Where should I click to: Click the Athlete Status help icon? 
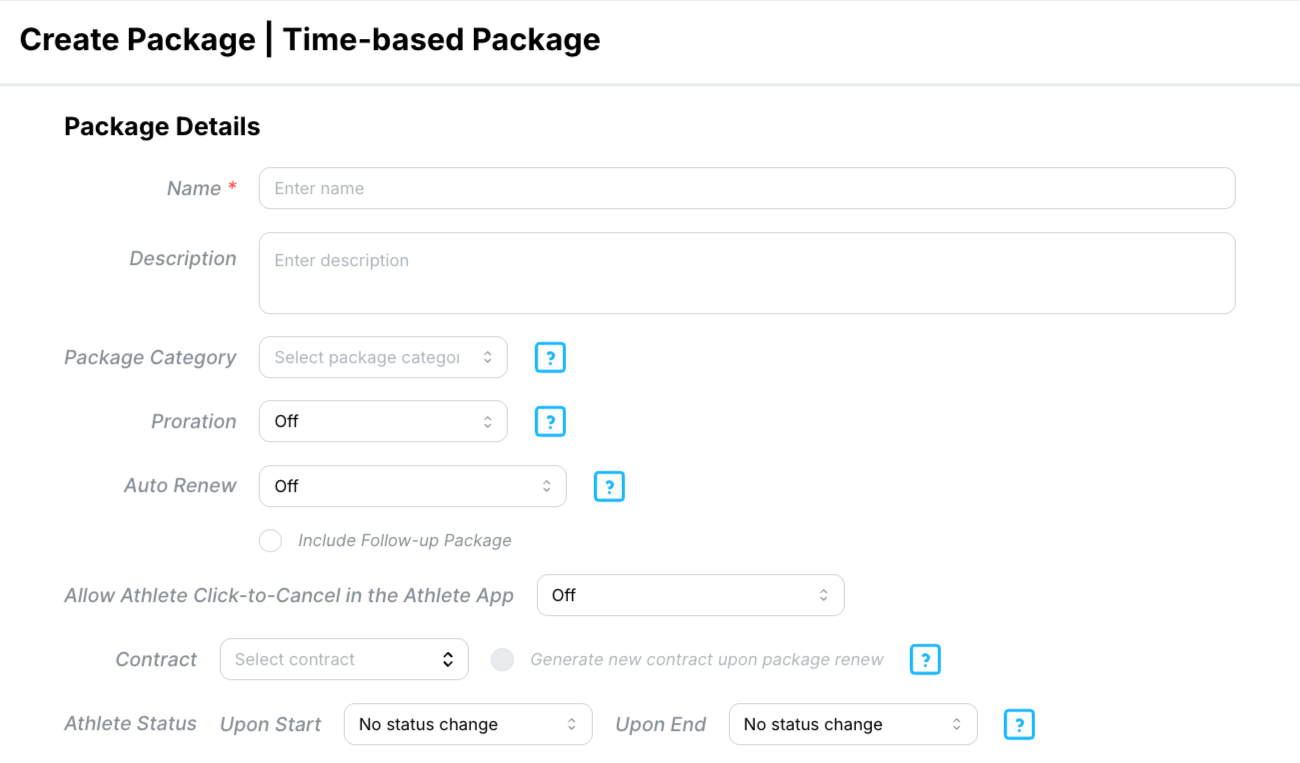click(1019, 724)
